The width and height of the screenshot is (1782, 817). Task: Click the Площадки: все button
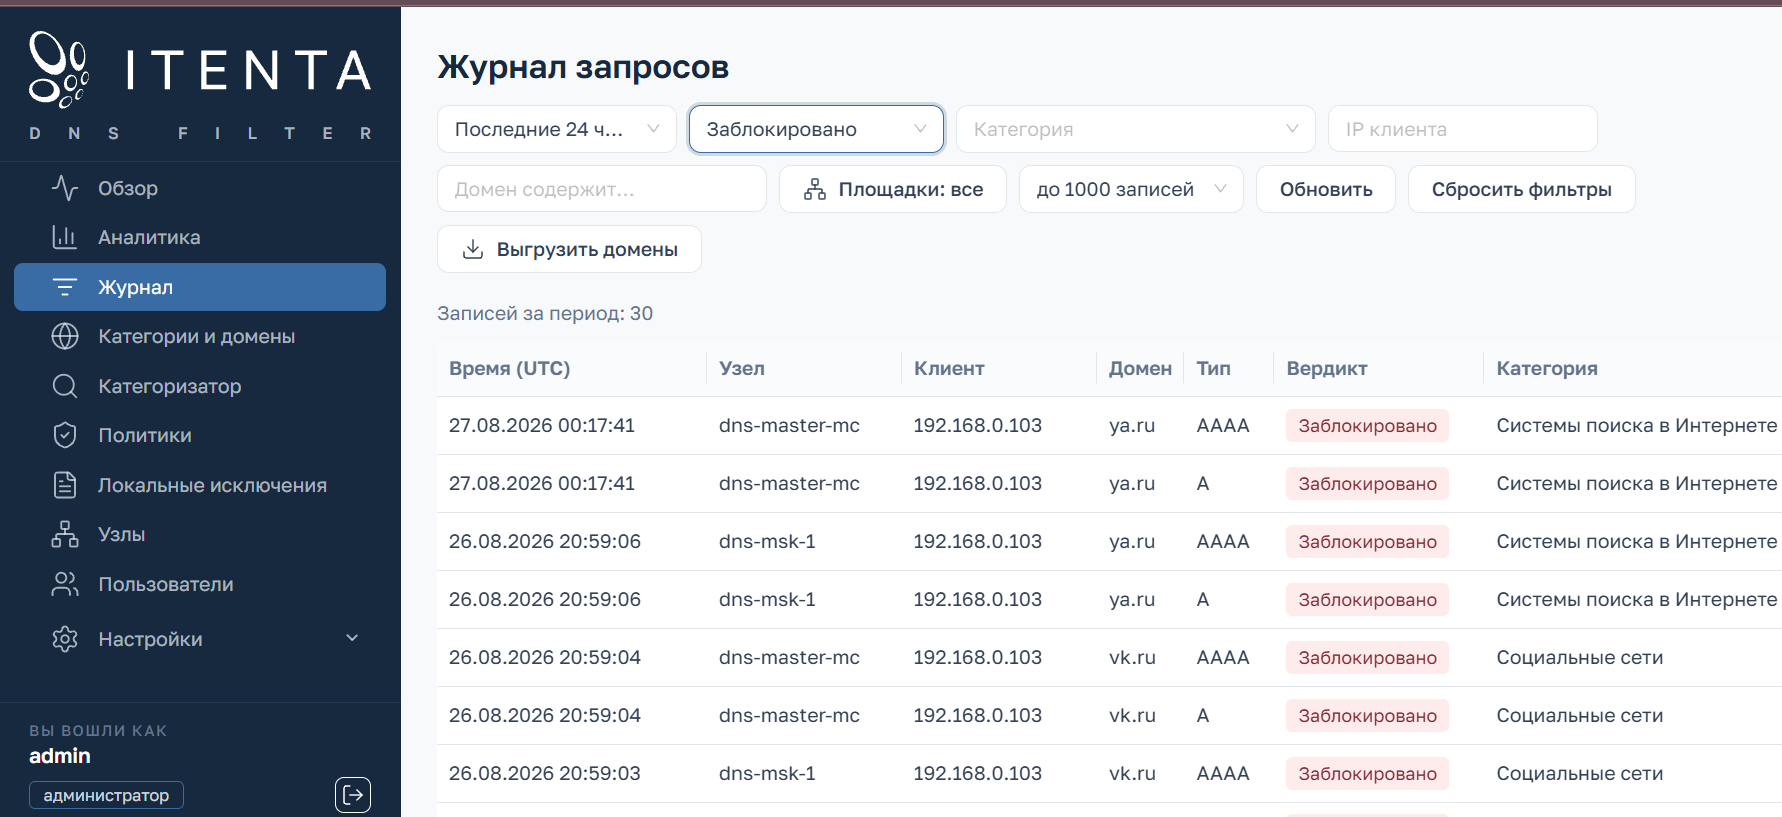(x=893, y=189)
